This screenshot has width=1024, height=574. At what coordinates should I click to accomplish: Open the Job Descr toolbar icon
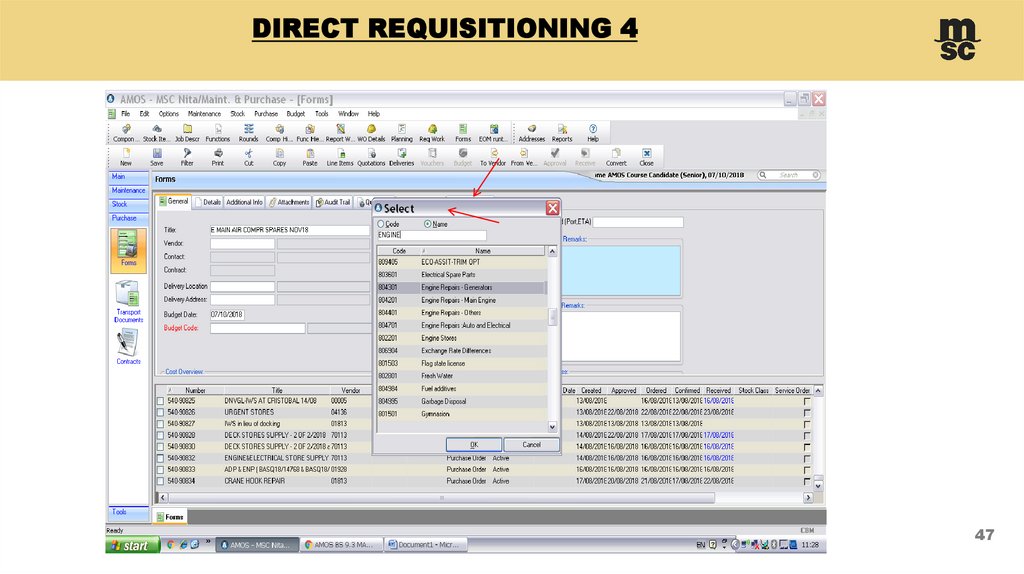pos(187,133)
